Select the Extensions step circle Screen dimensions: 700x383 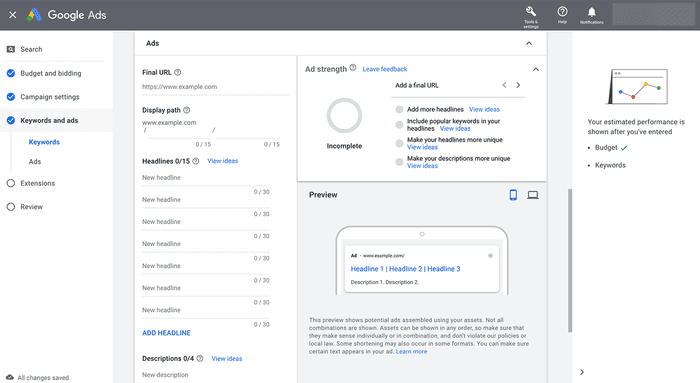click(x=11, y=183)
